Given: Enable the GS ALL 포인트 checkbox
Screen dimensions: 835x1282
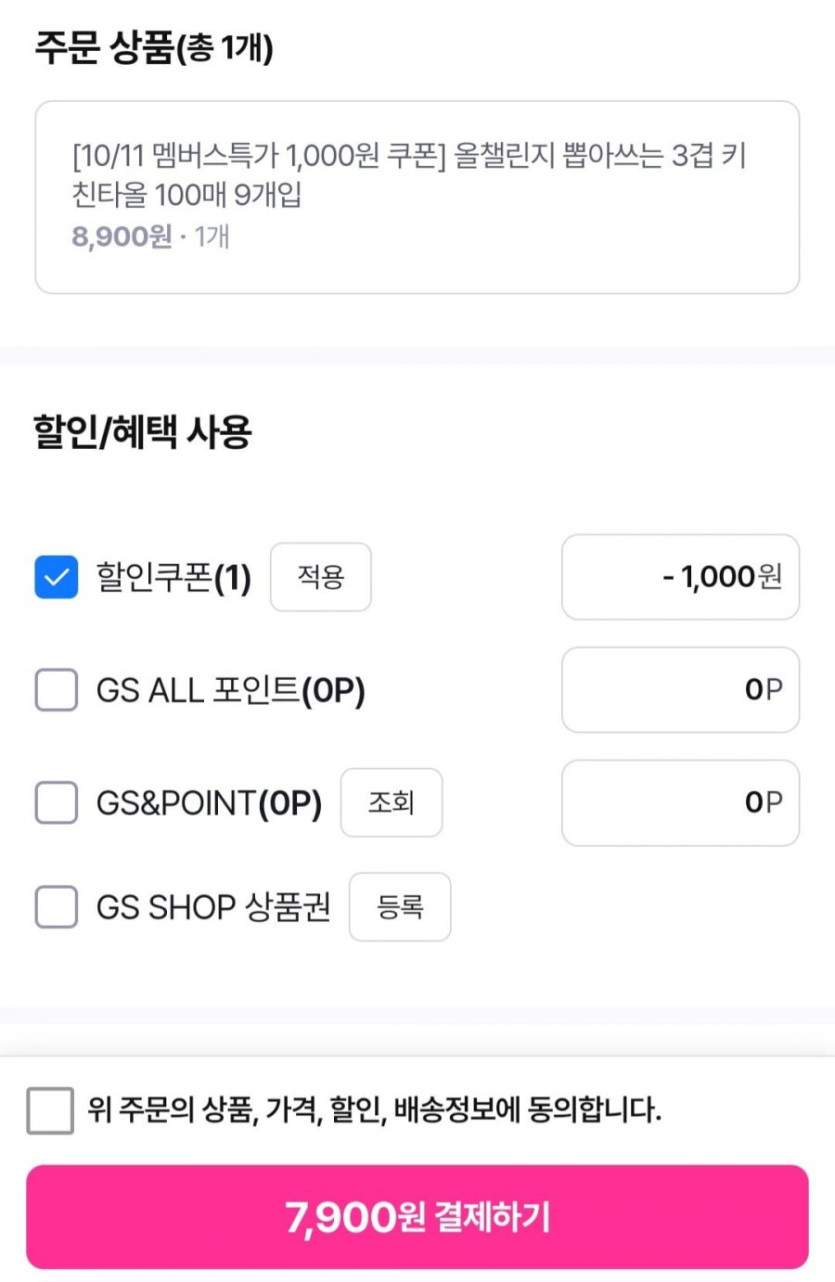Looking at the screenshot, I should pyautogui.click(x=56, y=690).
